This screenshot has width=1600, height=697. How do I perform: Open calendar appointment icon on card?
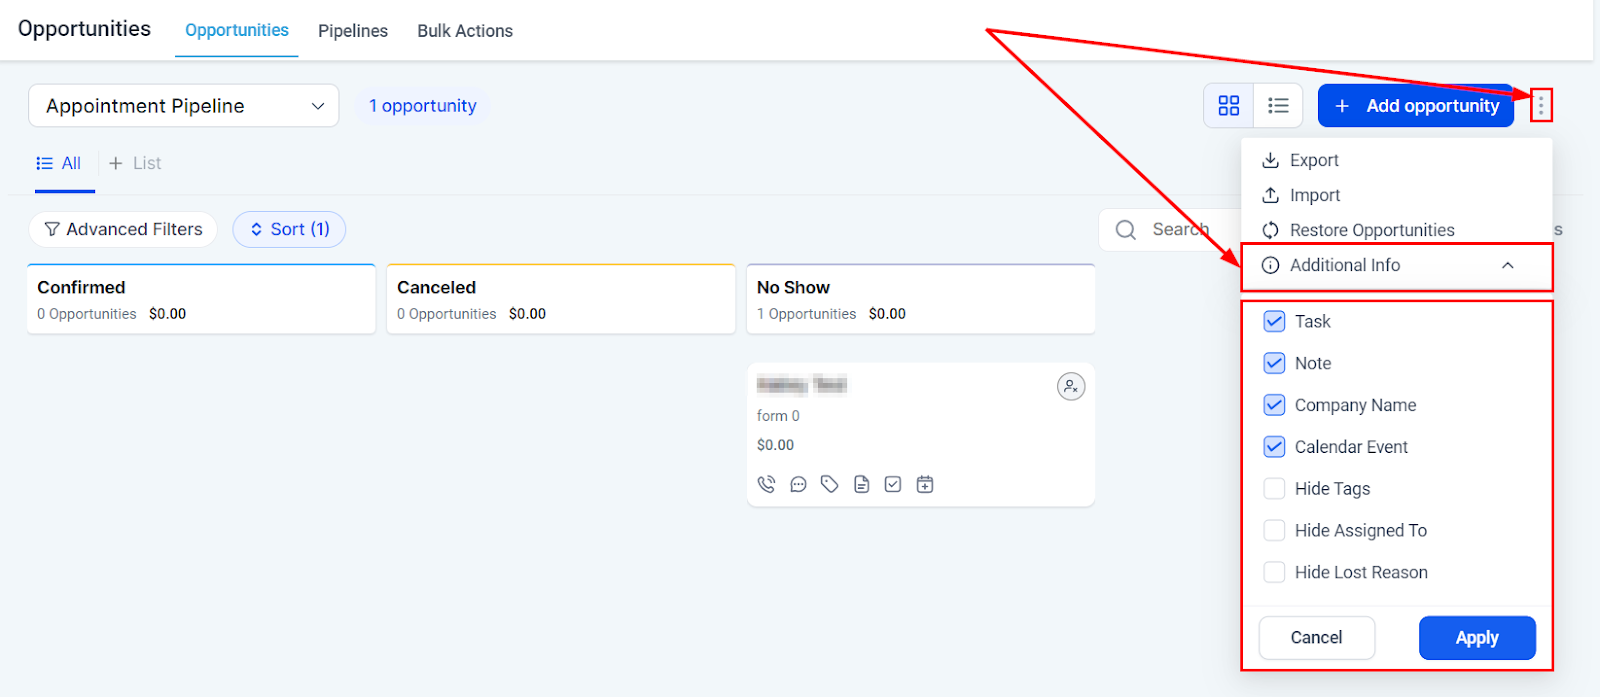925,484
